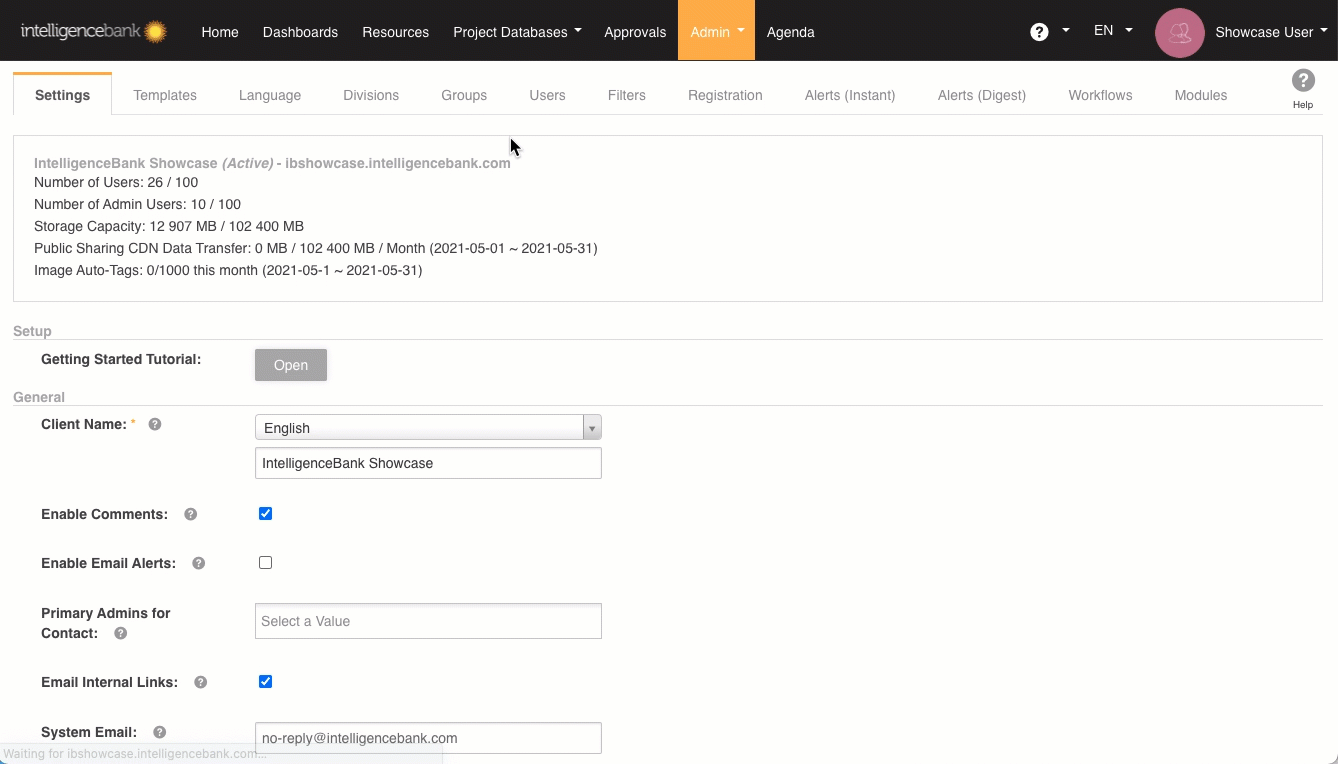Viewport: 1338px width, 764px height.
Task: Expand the Project Databases dropdown menu
Action: pos(517,32)
